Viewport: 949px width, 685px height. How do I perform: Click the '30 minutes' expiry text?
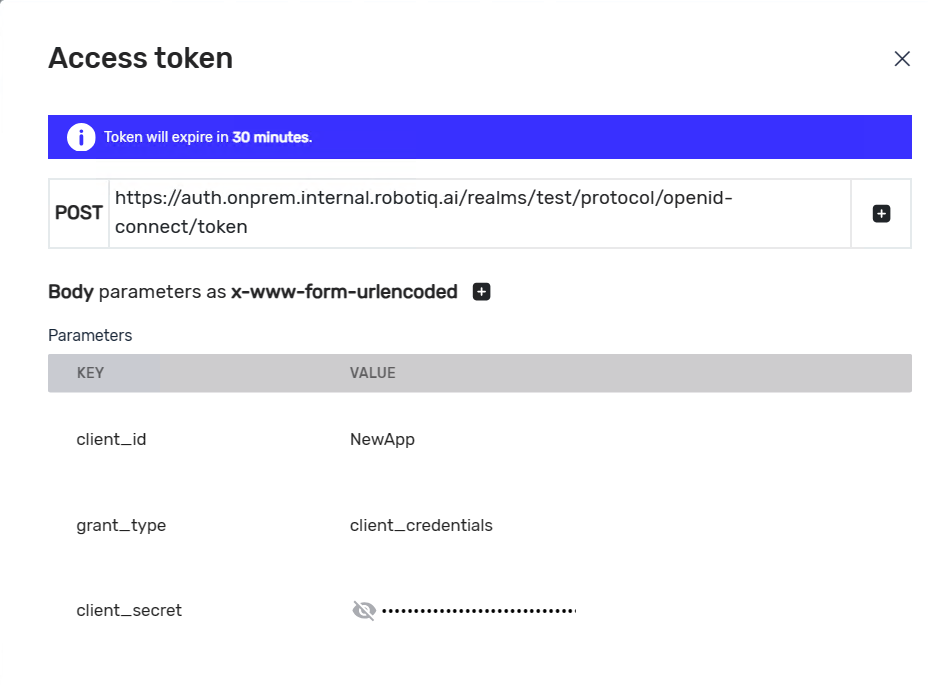[x=271, y=137]
